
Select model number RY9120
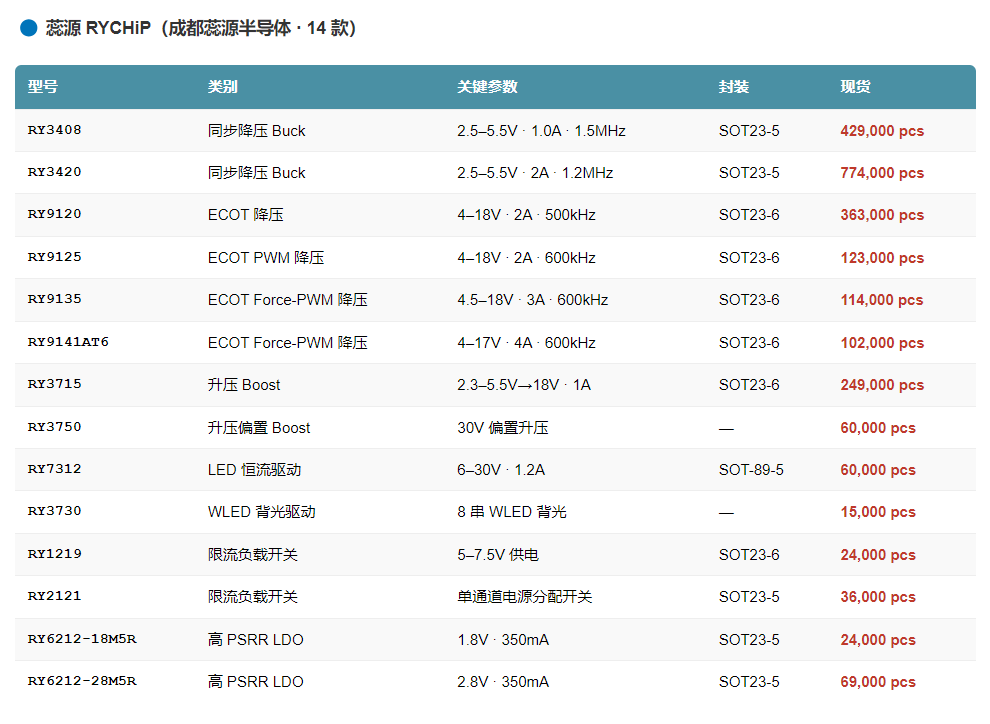coord(54,214)
